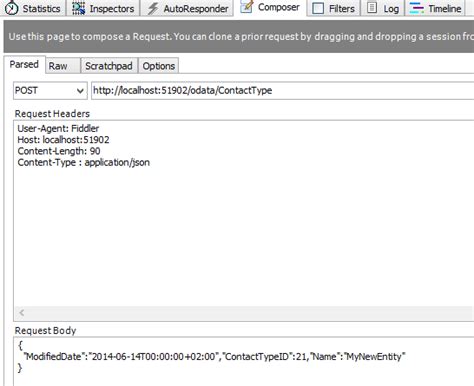474x386 pixels.
Task: Click the Request Headers label
Action: 52,114
